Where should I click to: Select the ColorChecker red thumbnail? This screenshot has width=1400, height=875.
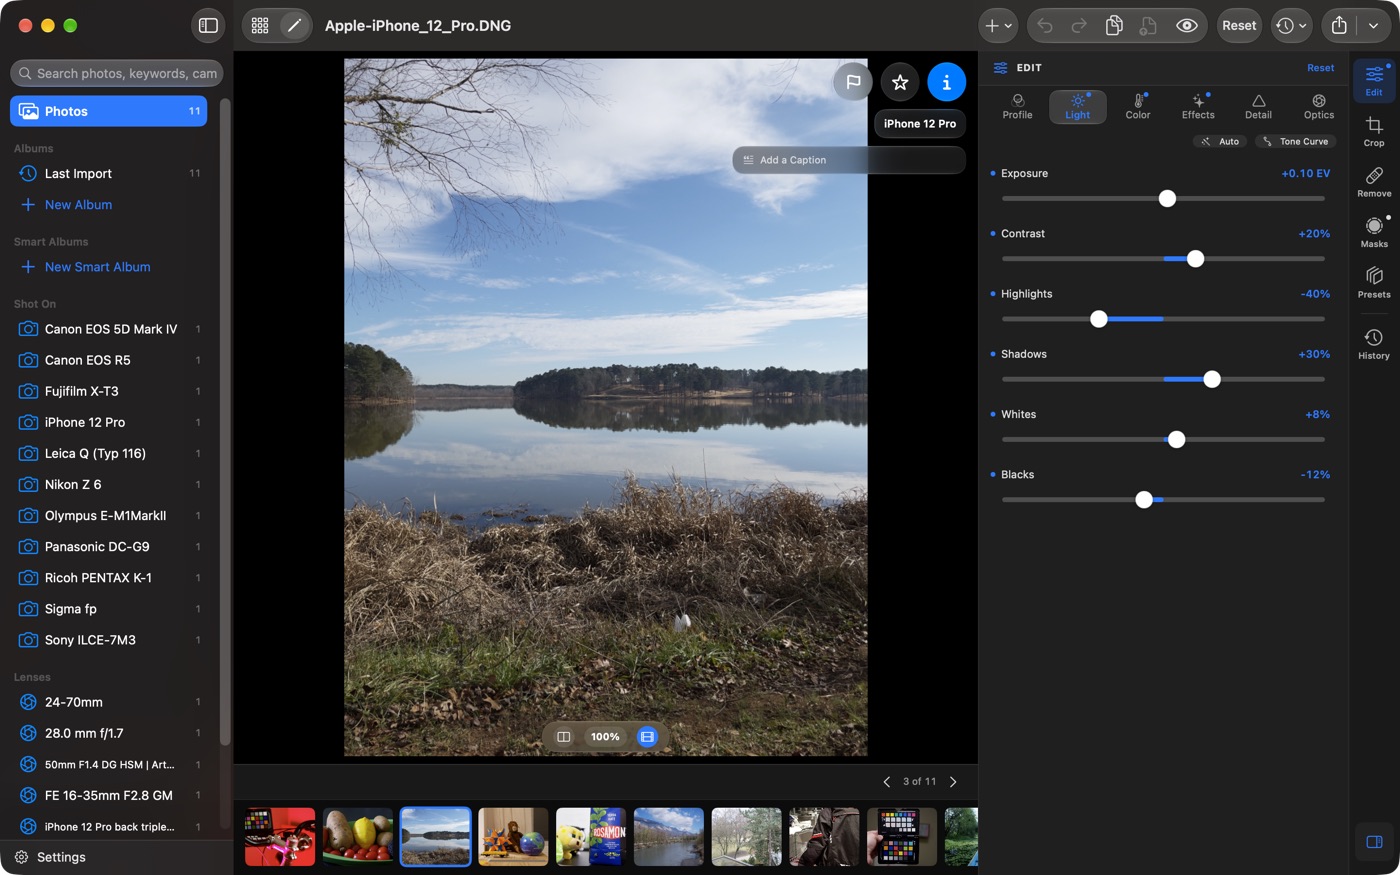point(280,837)
